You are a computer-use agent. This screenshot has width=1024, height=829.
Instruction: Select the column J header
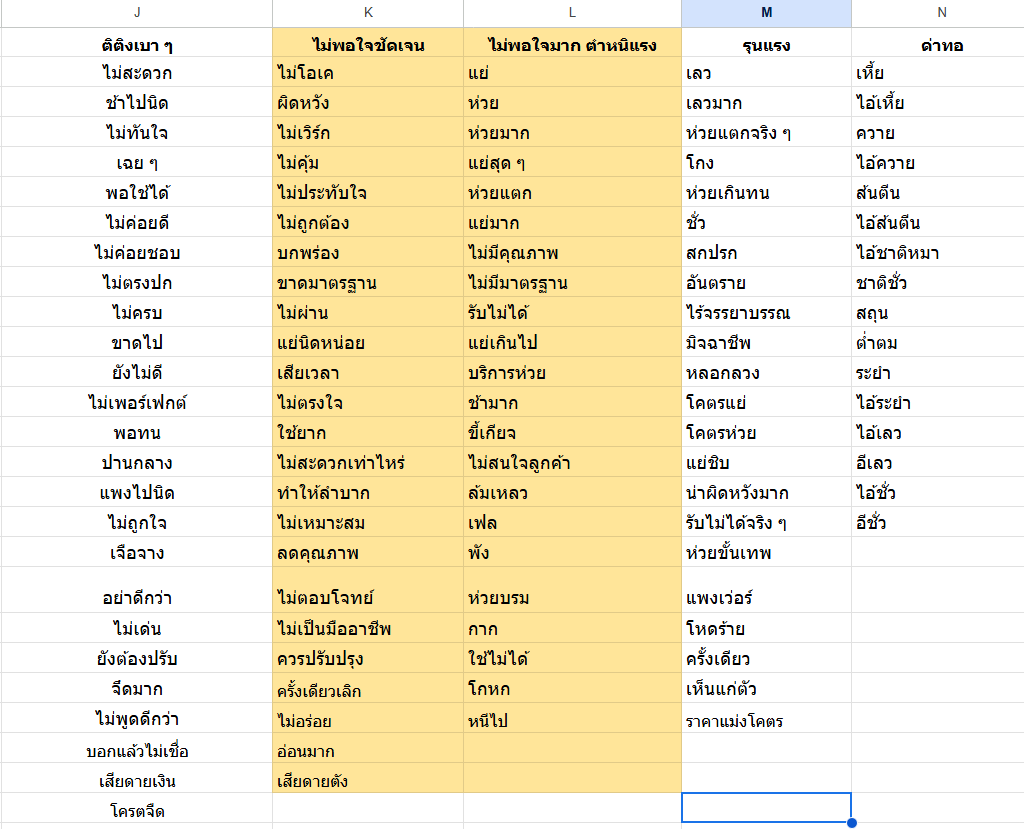136,13
